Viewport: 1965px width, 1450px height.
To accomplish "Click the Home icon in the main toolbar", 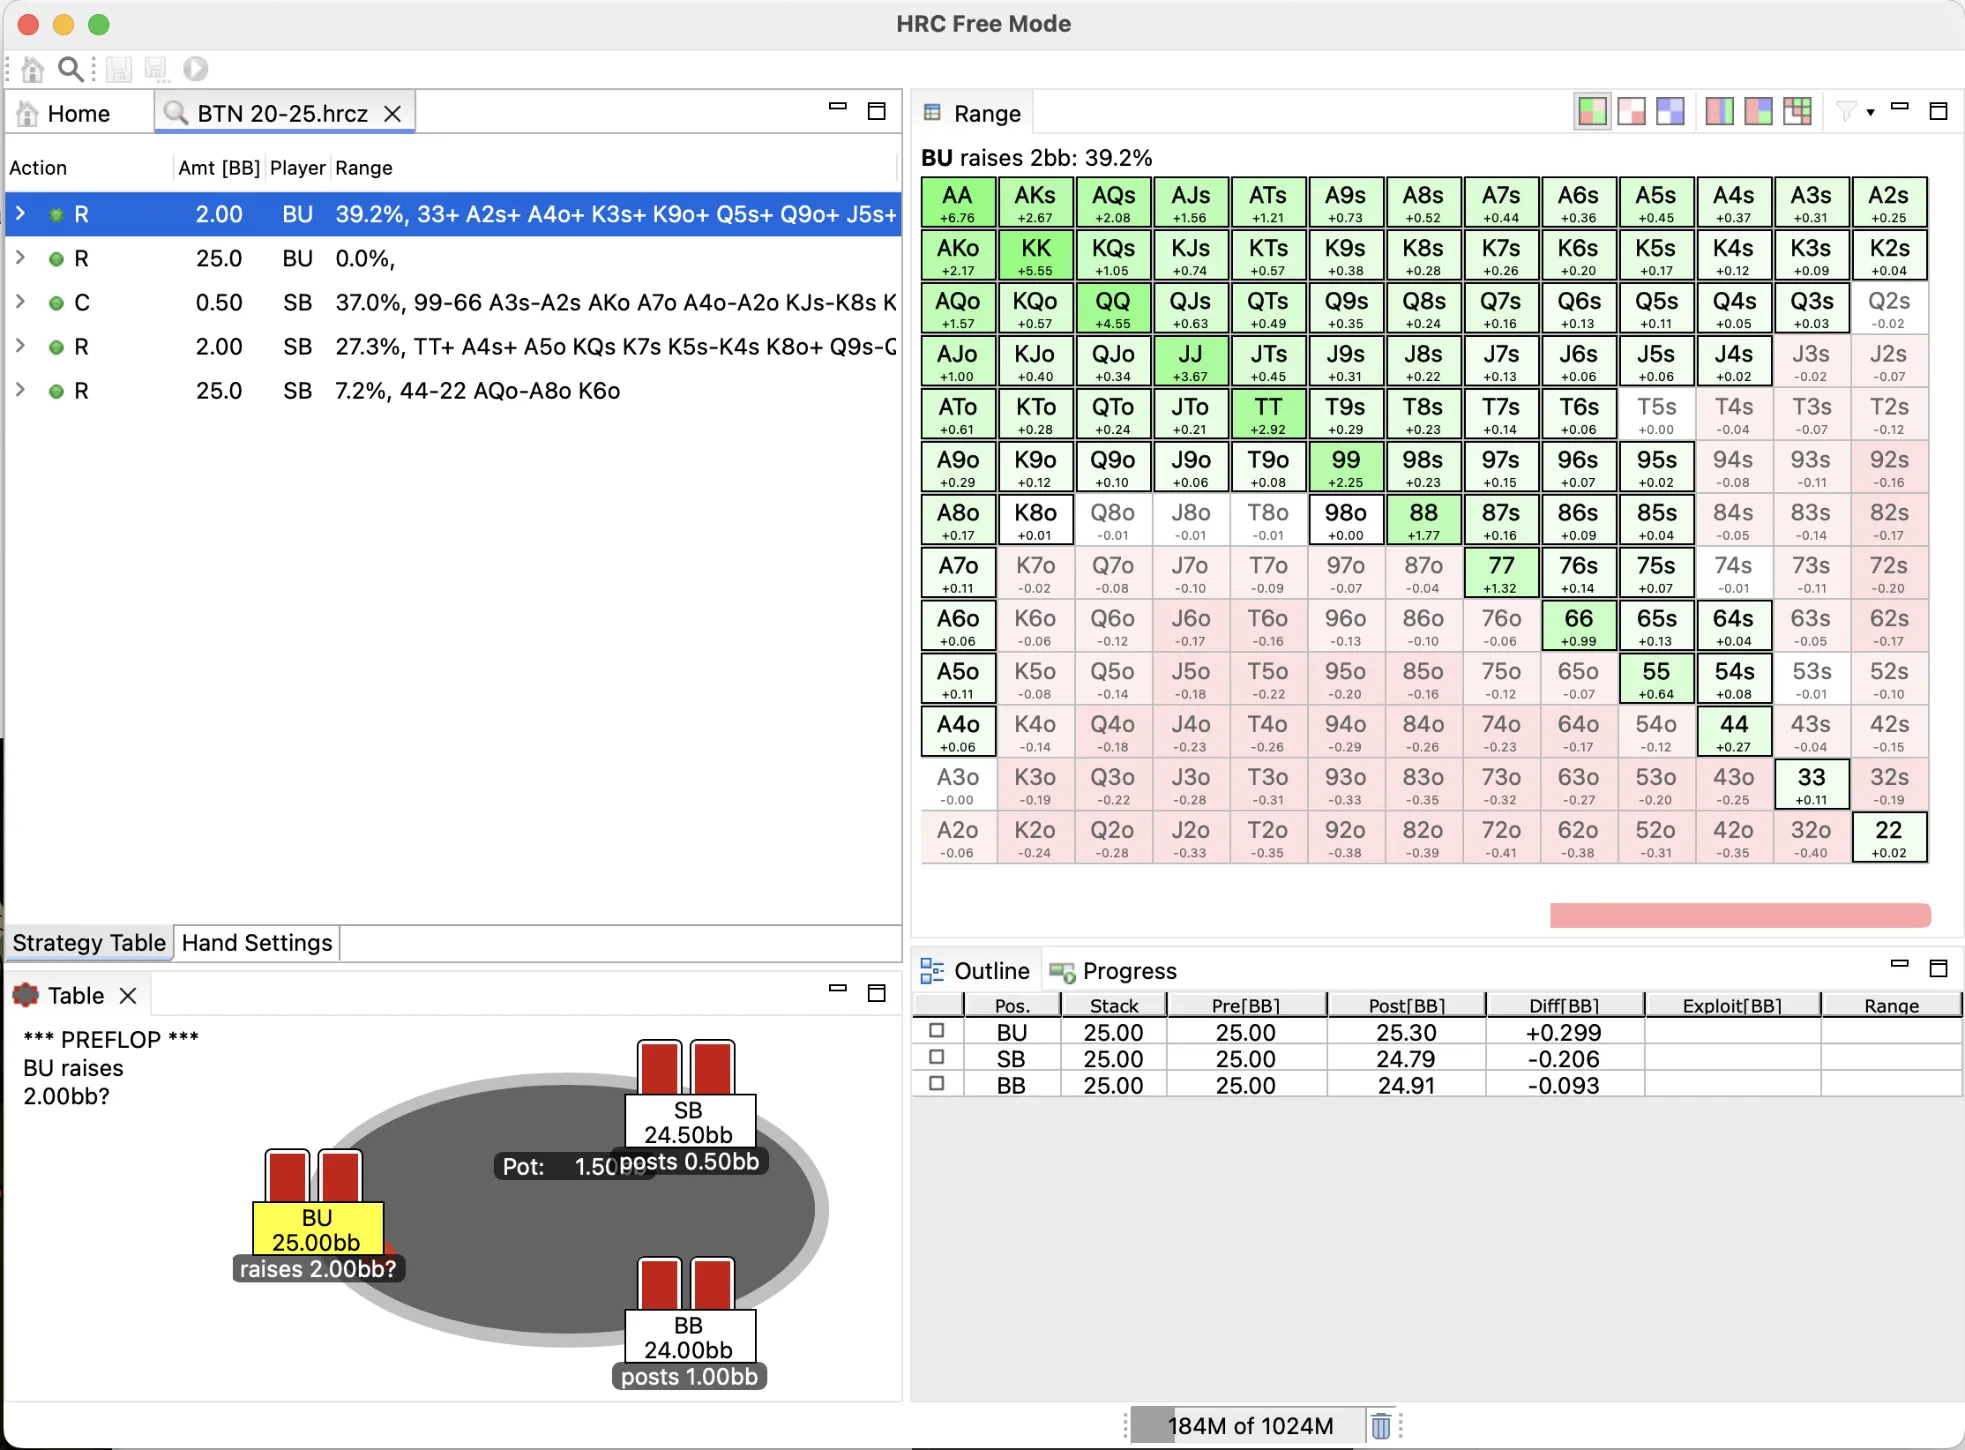I will tap(32, 69).
